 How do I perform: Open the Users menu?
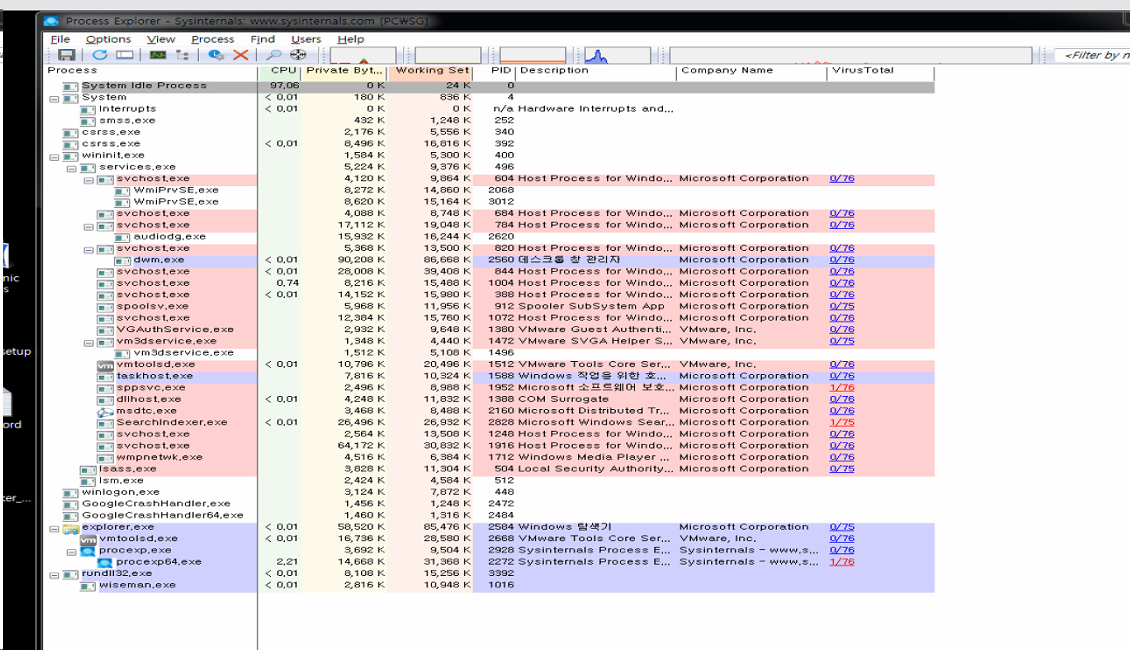pos(306,39)
